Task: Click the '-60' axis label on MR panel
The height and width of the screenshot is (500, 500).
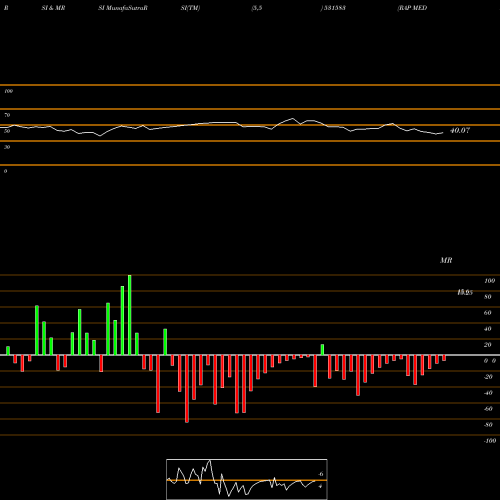Action: (488, 409)
